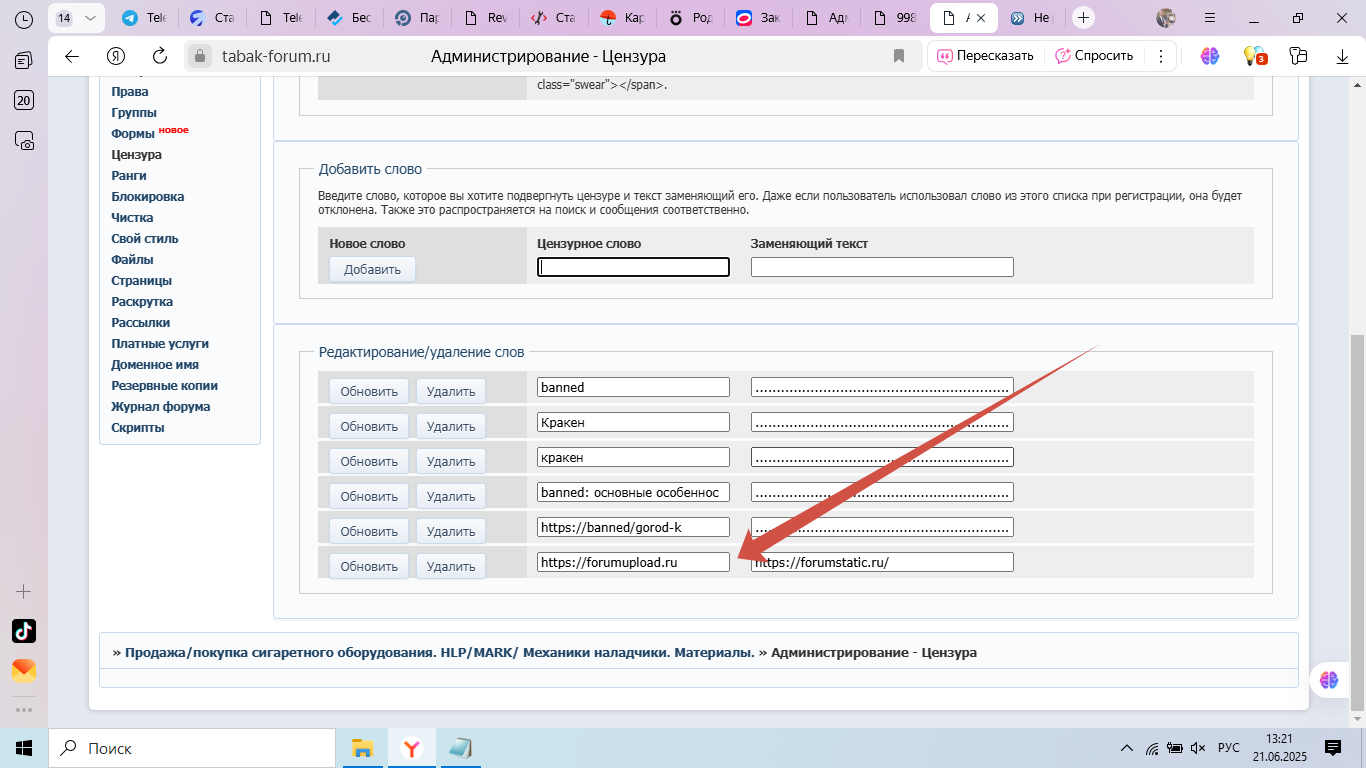Open Yandex Browser taskbar icon
This screenshot has width=1366, height=768.
tap(411, 748)
